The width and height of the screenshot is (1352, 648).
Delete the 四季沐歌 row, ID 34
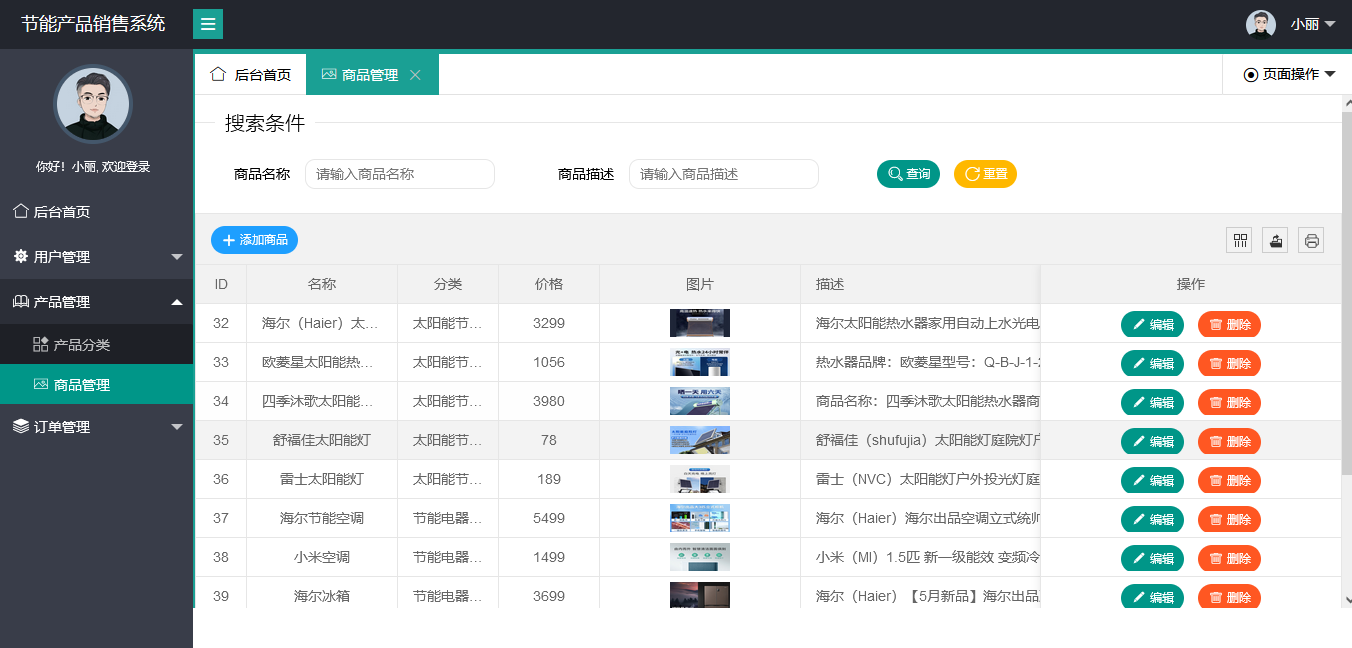point(1229,402)
